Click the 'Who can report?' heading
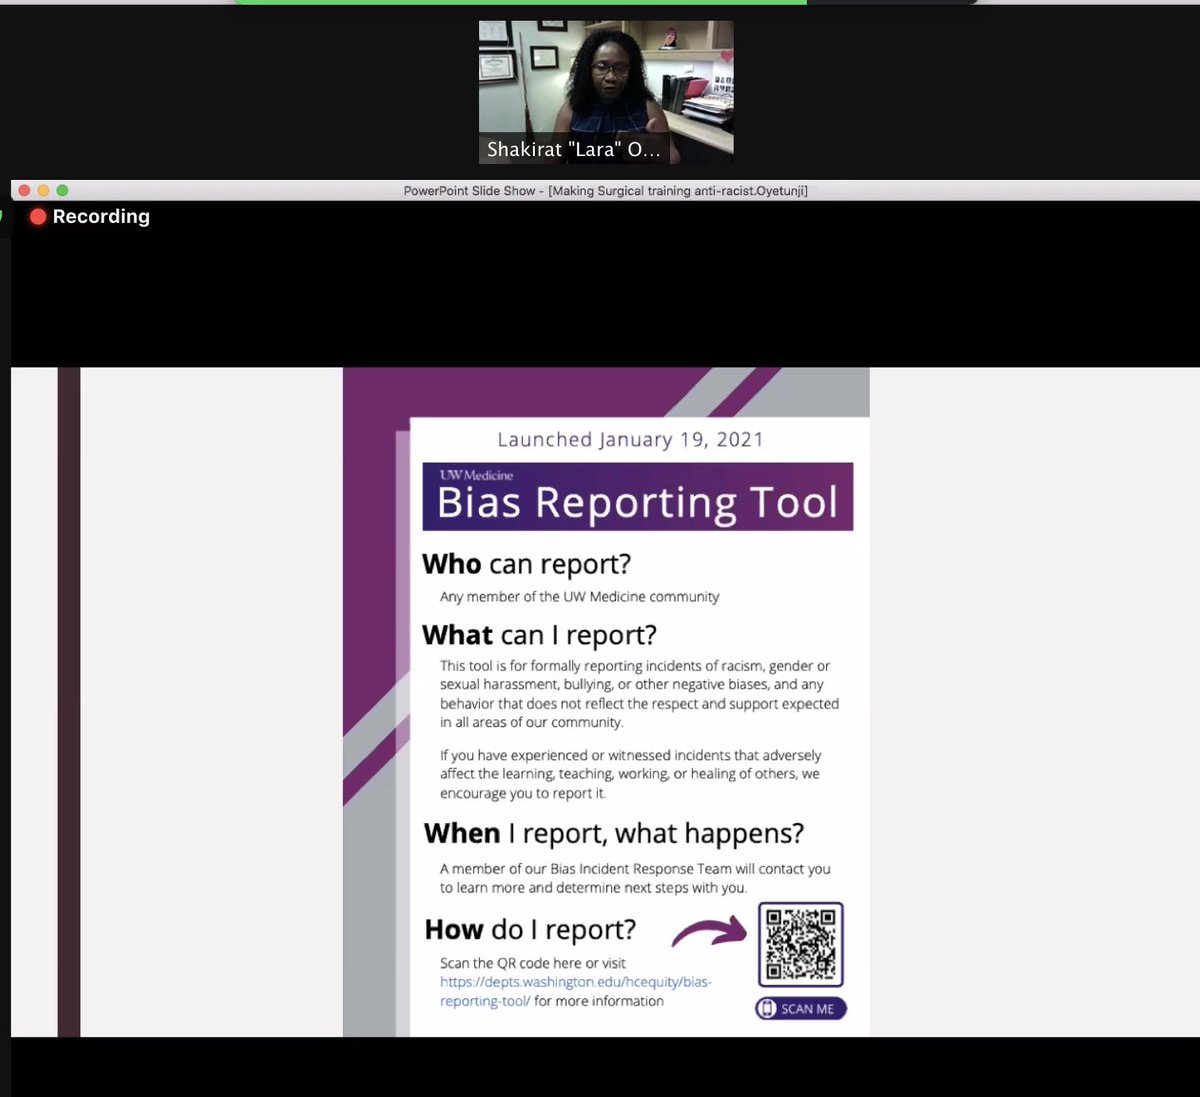Viewport: 1200px width, 1097px height. pos(527,564)
